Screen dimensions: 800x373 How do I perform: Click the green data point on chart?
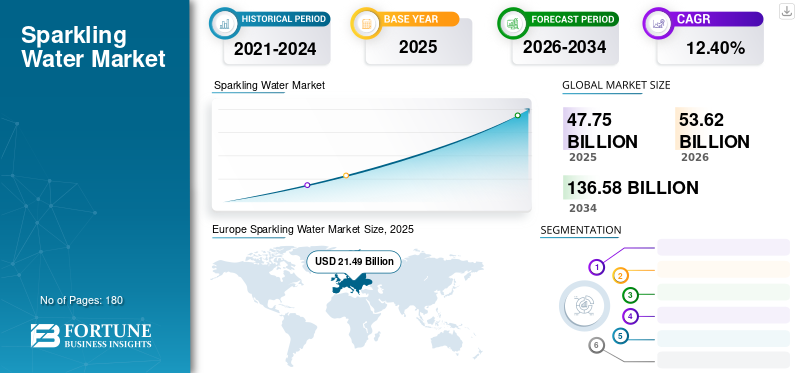coord(517,115)
